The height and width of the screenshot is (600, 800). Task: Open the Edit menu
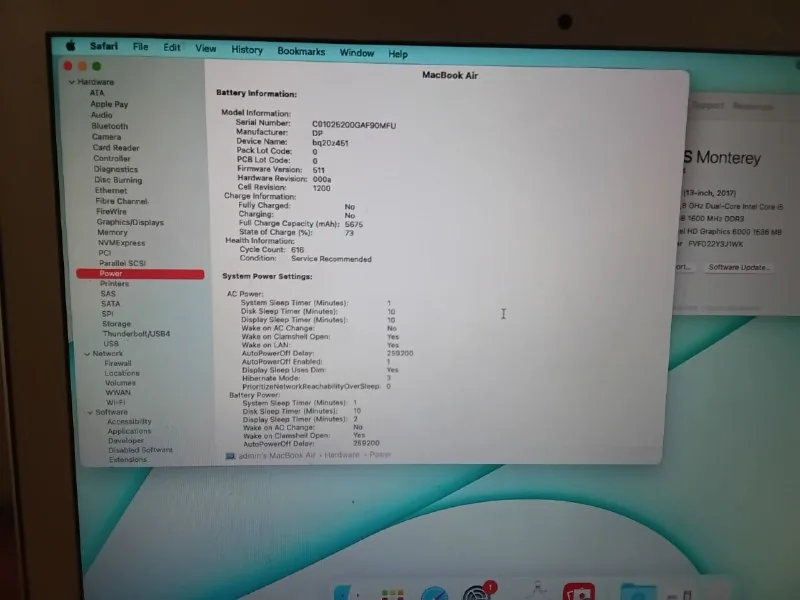[172, 47]
